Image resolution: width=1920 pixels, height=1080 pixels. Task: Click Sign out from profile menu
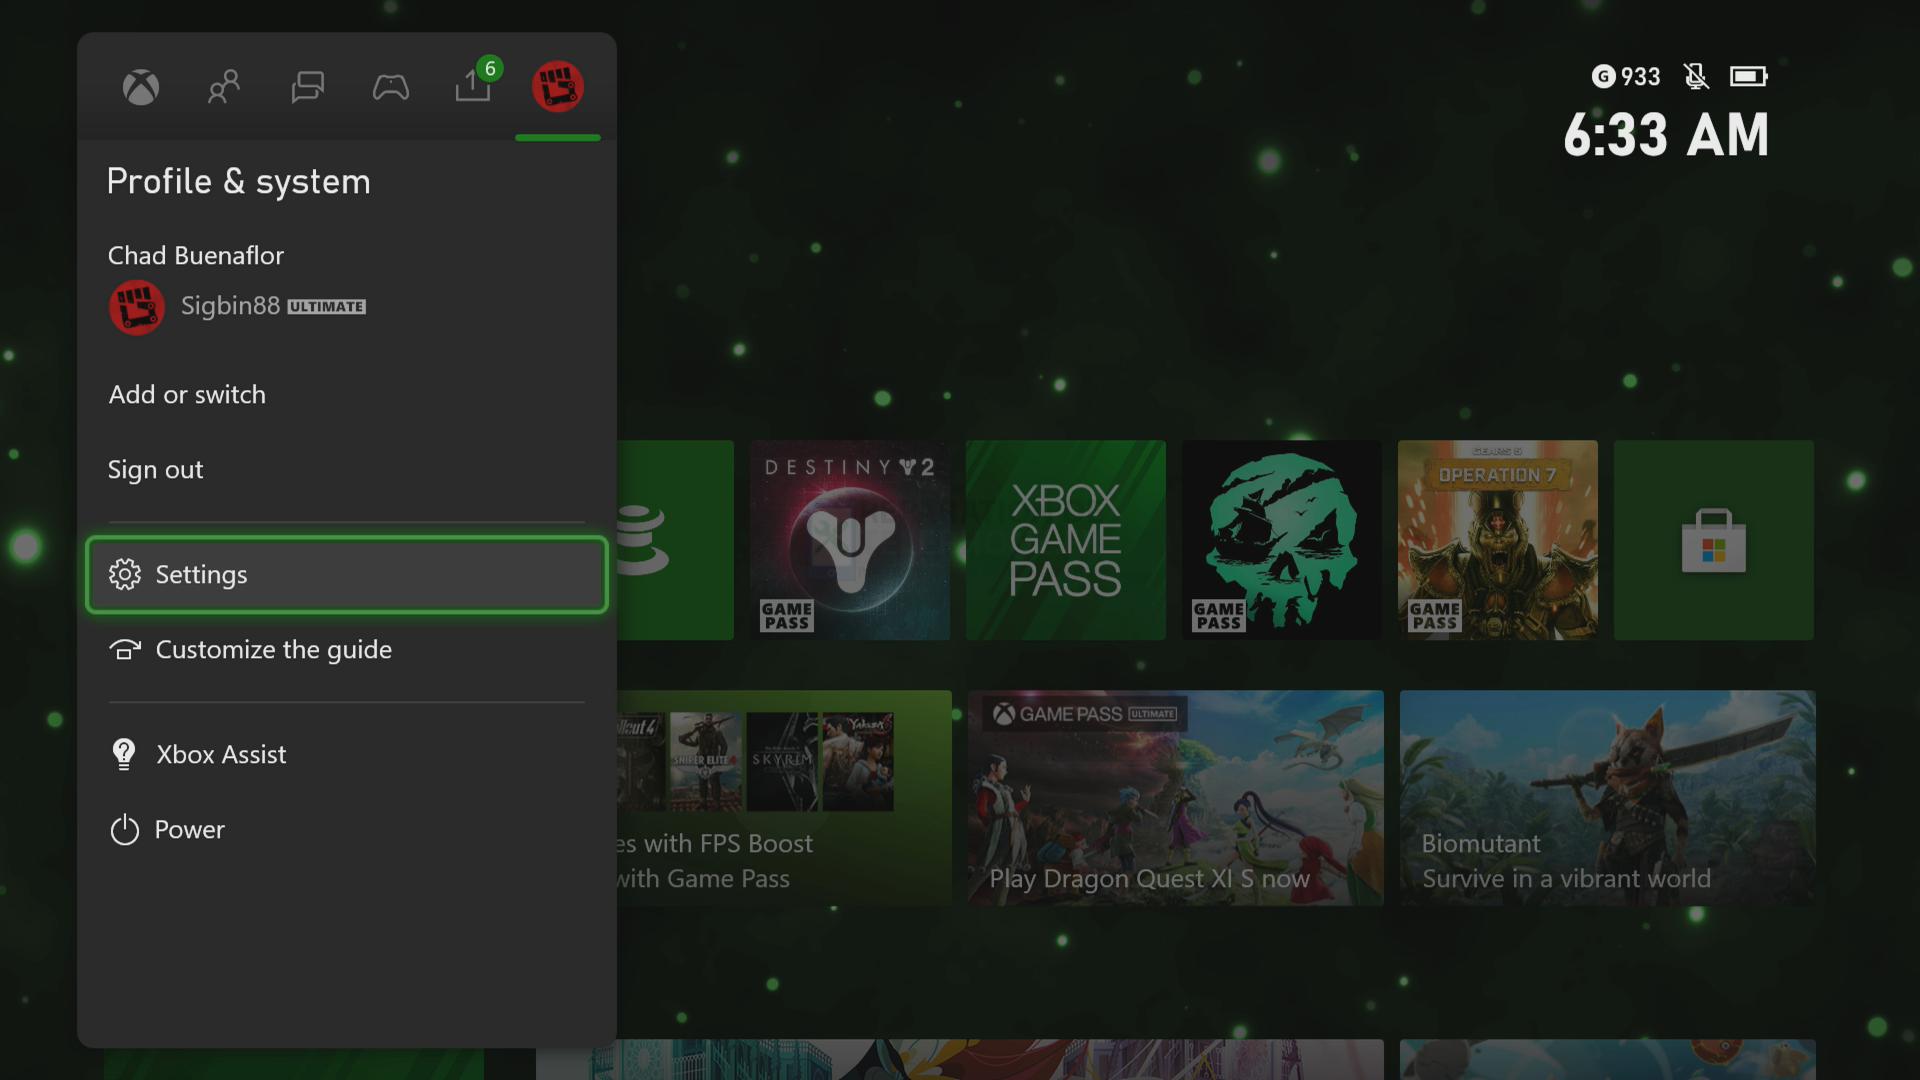click(x=156, y=469)
